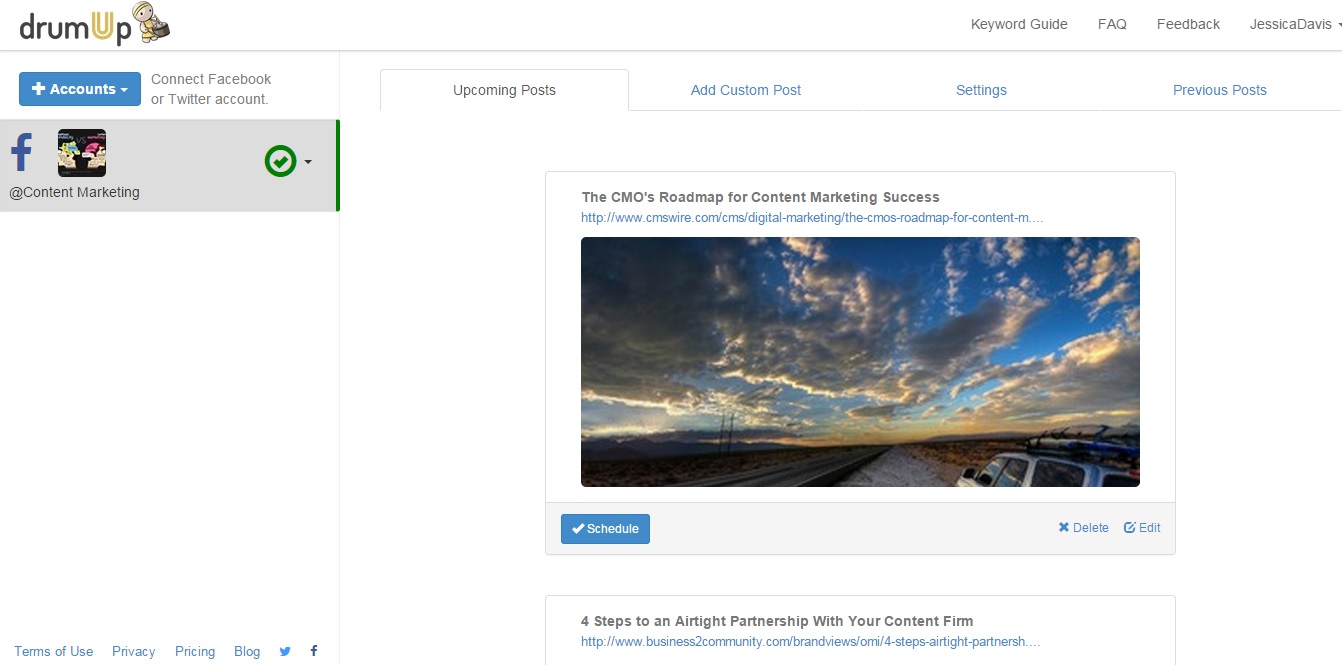Viewport: 1342px width, 665px height.
Task: Expand the dropdown arrow beside green checkmark
Action: [308, 162]
